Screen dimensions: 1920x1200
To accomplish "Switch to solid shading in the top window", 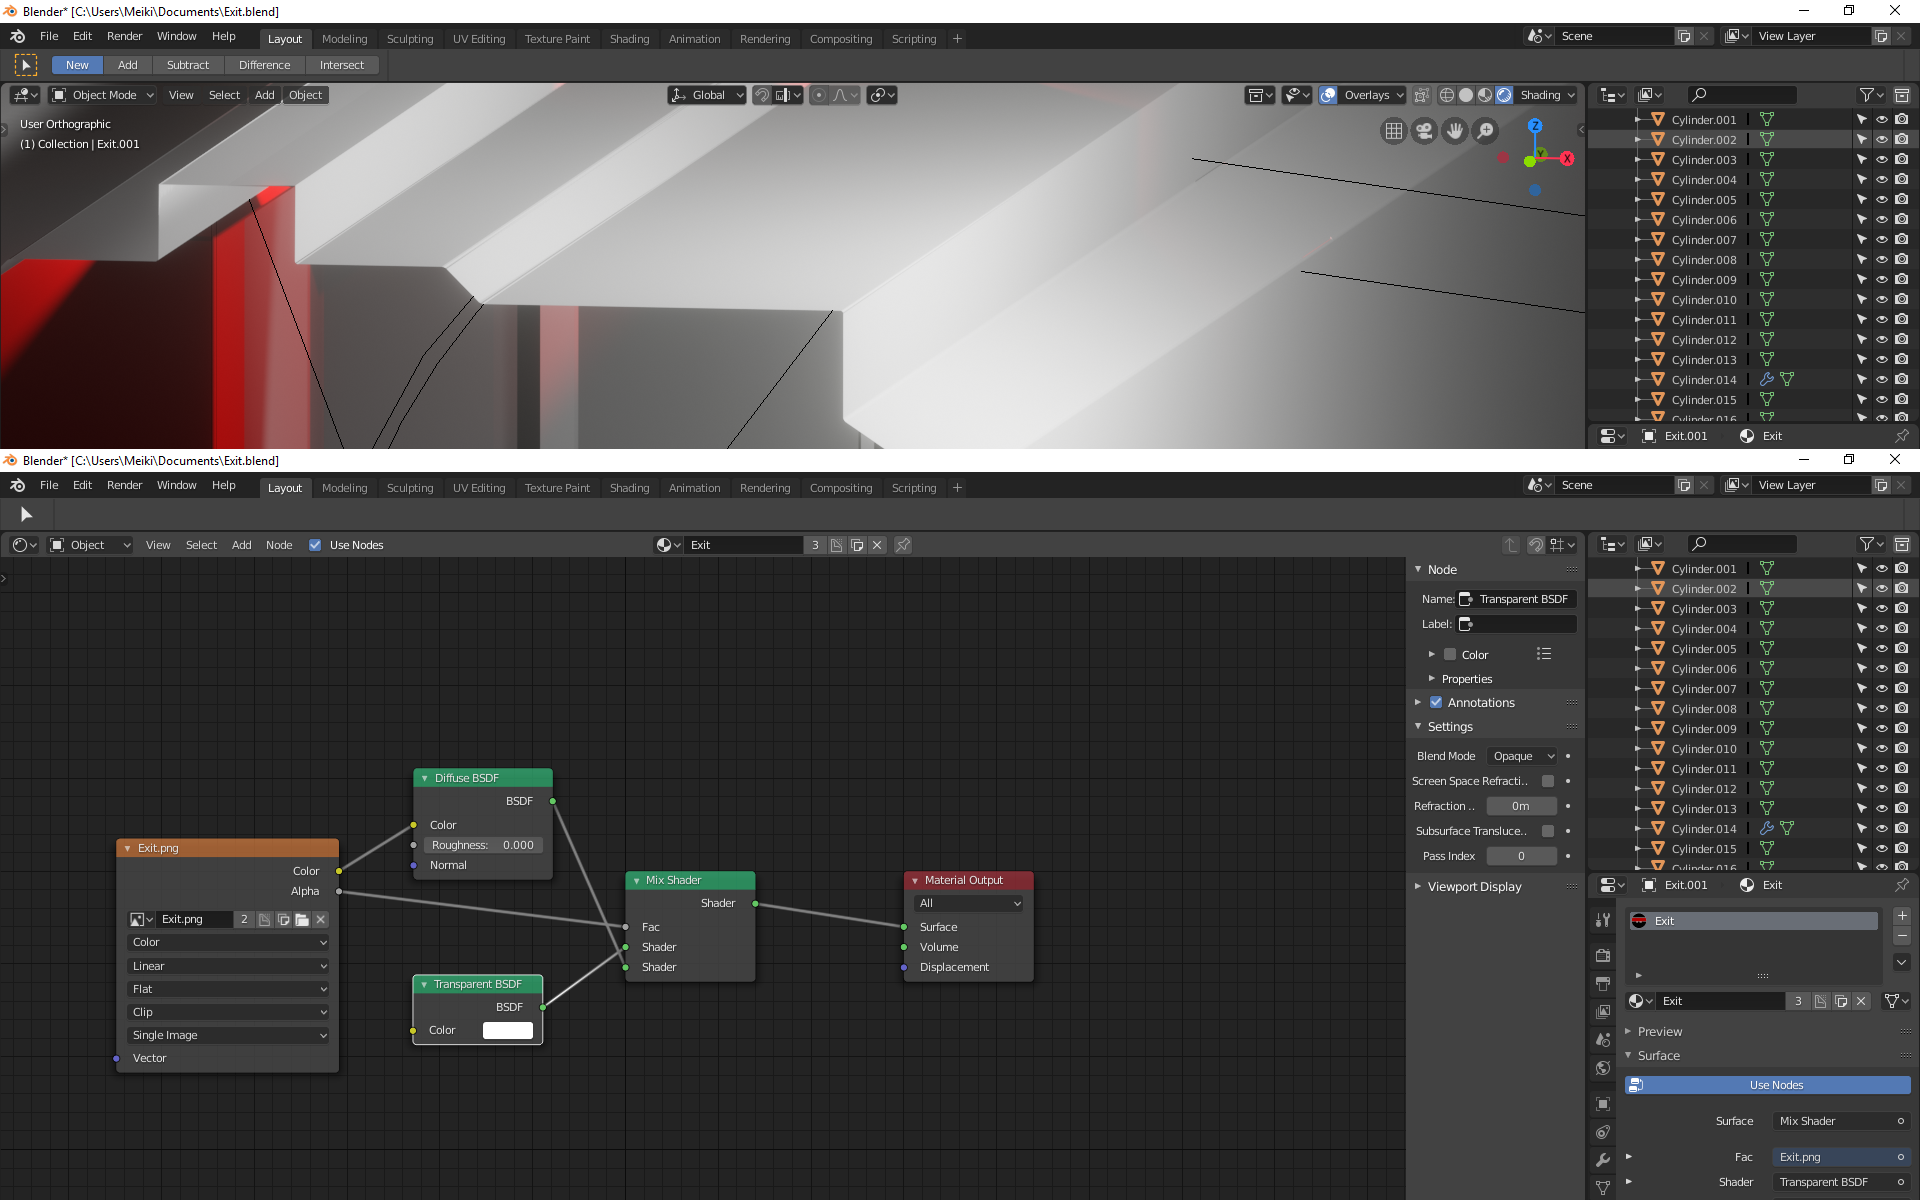I will click(x=1466, y=95).
